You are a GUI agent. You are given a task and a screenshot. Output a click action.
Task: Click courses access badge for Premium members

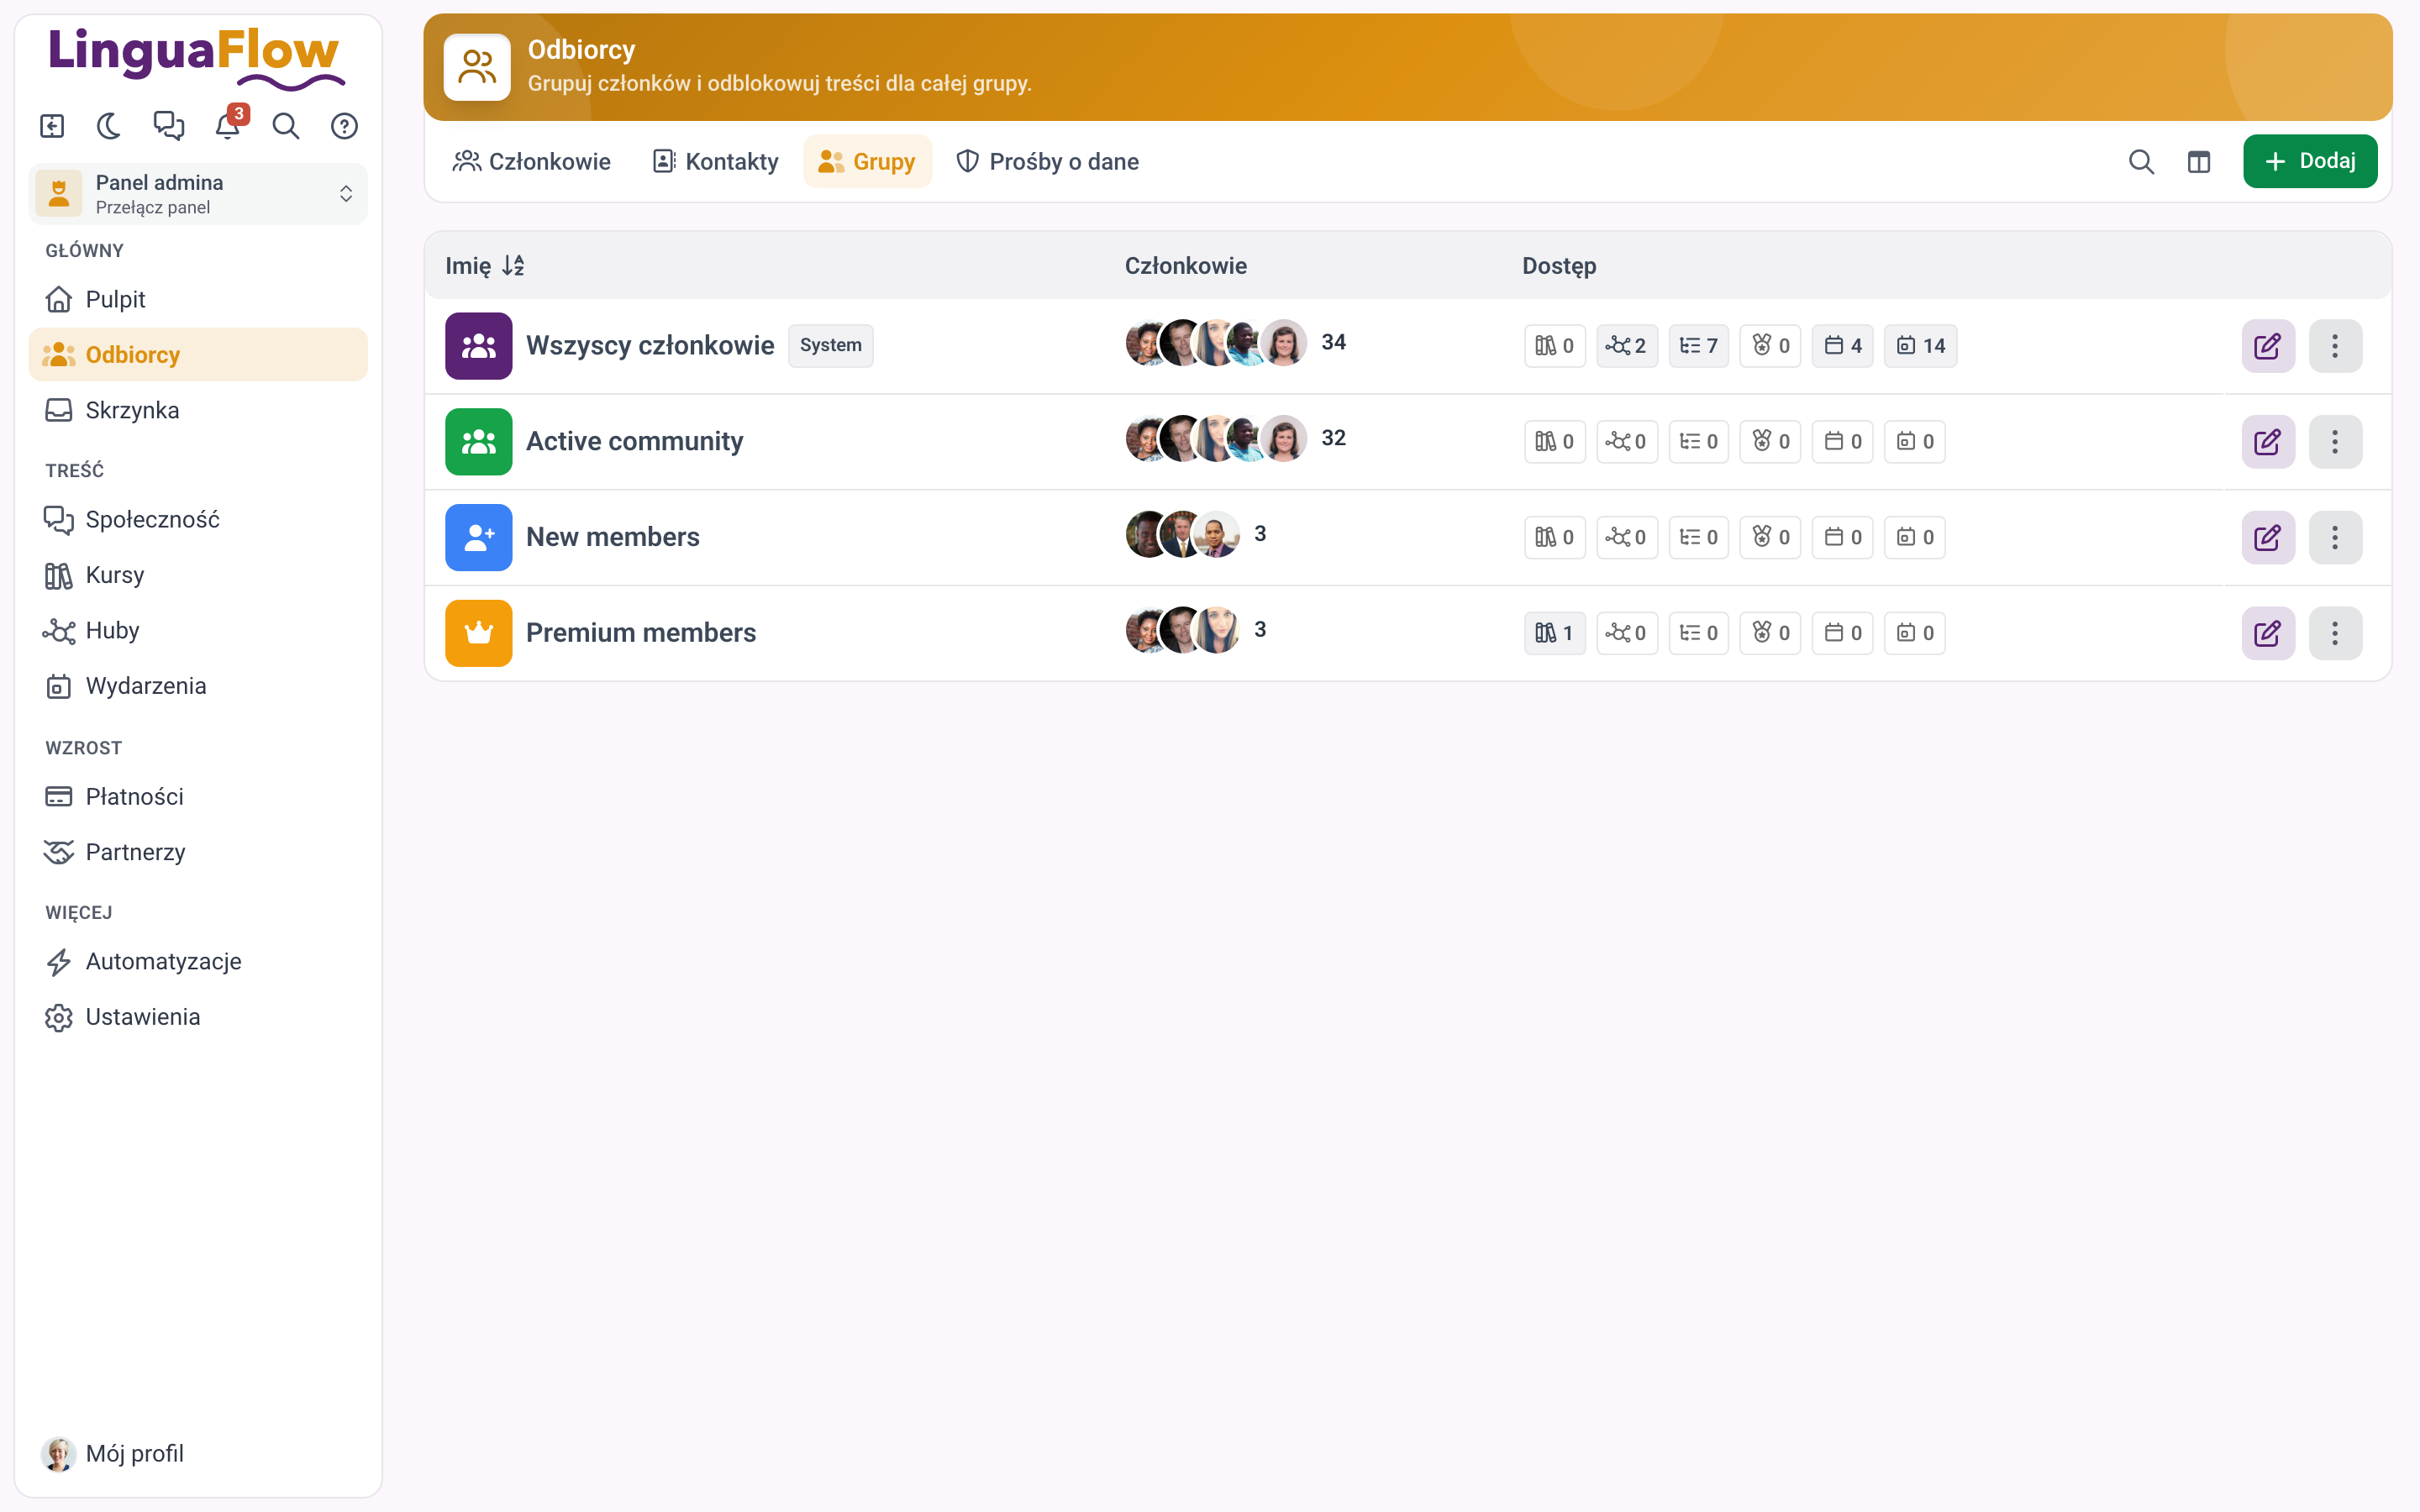pos(1554,633)
